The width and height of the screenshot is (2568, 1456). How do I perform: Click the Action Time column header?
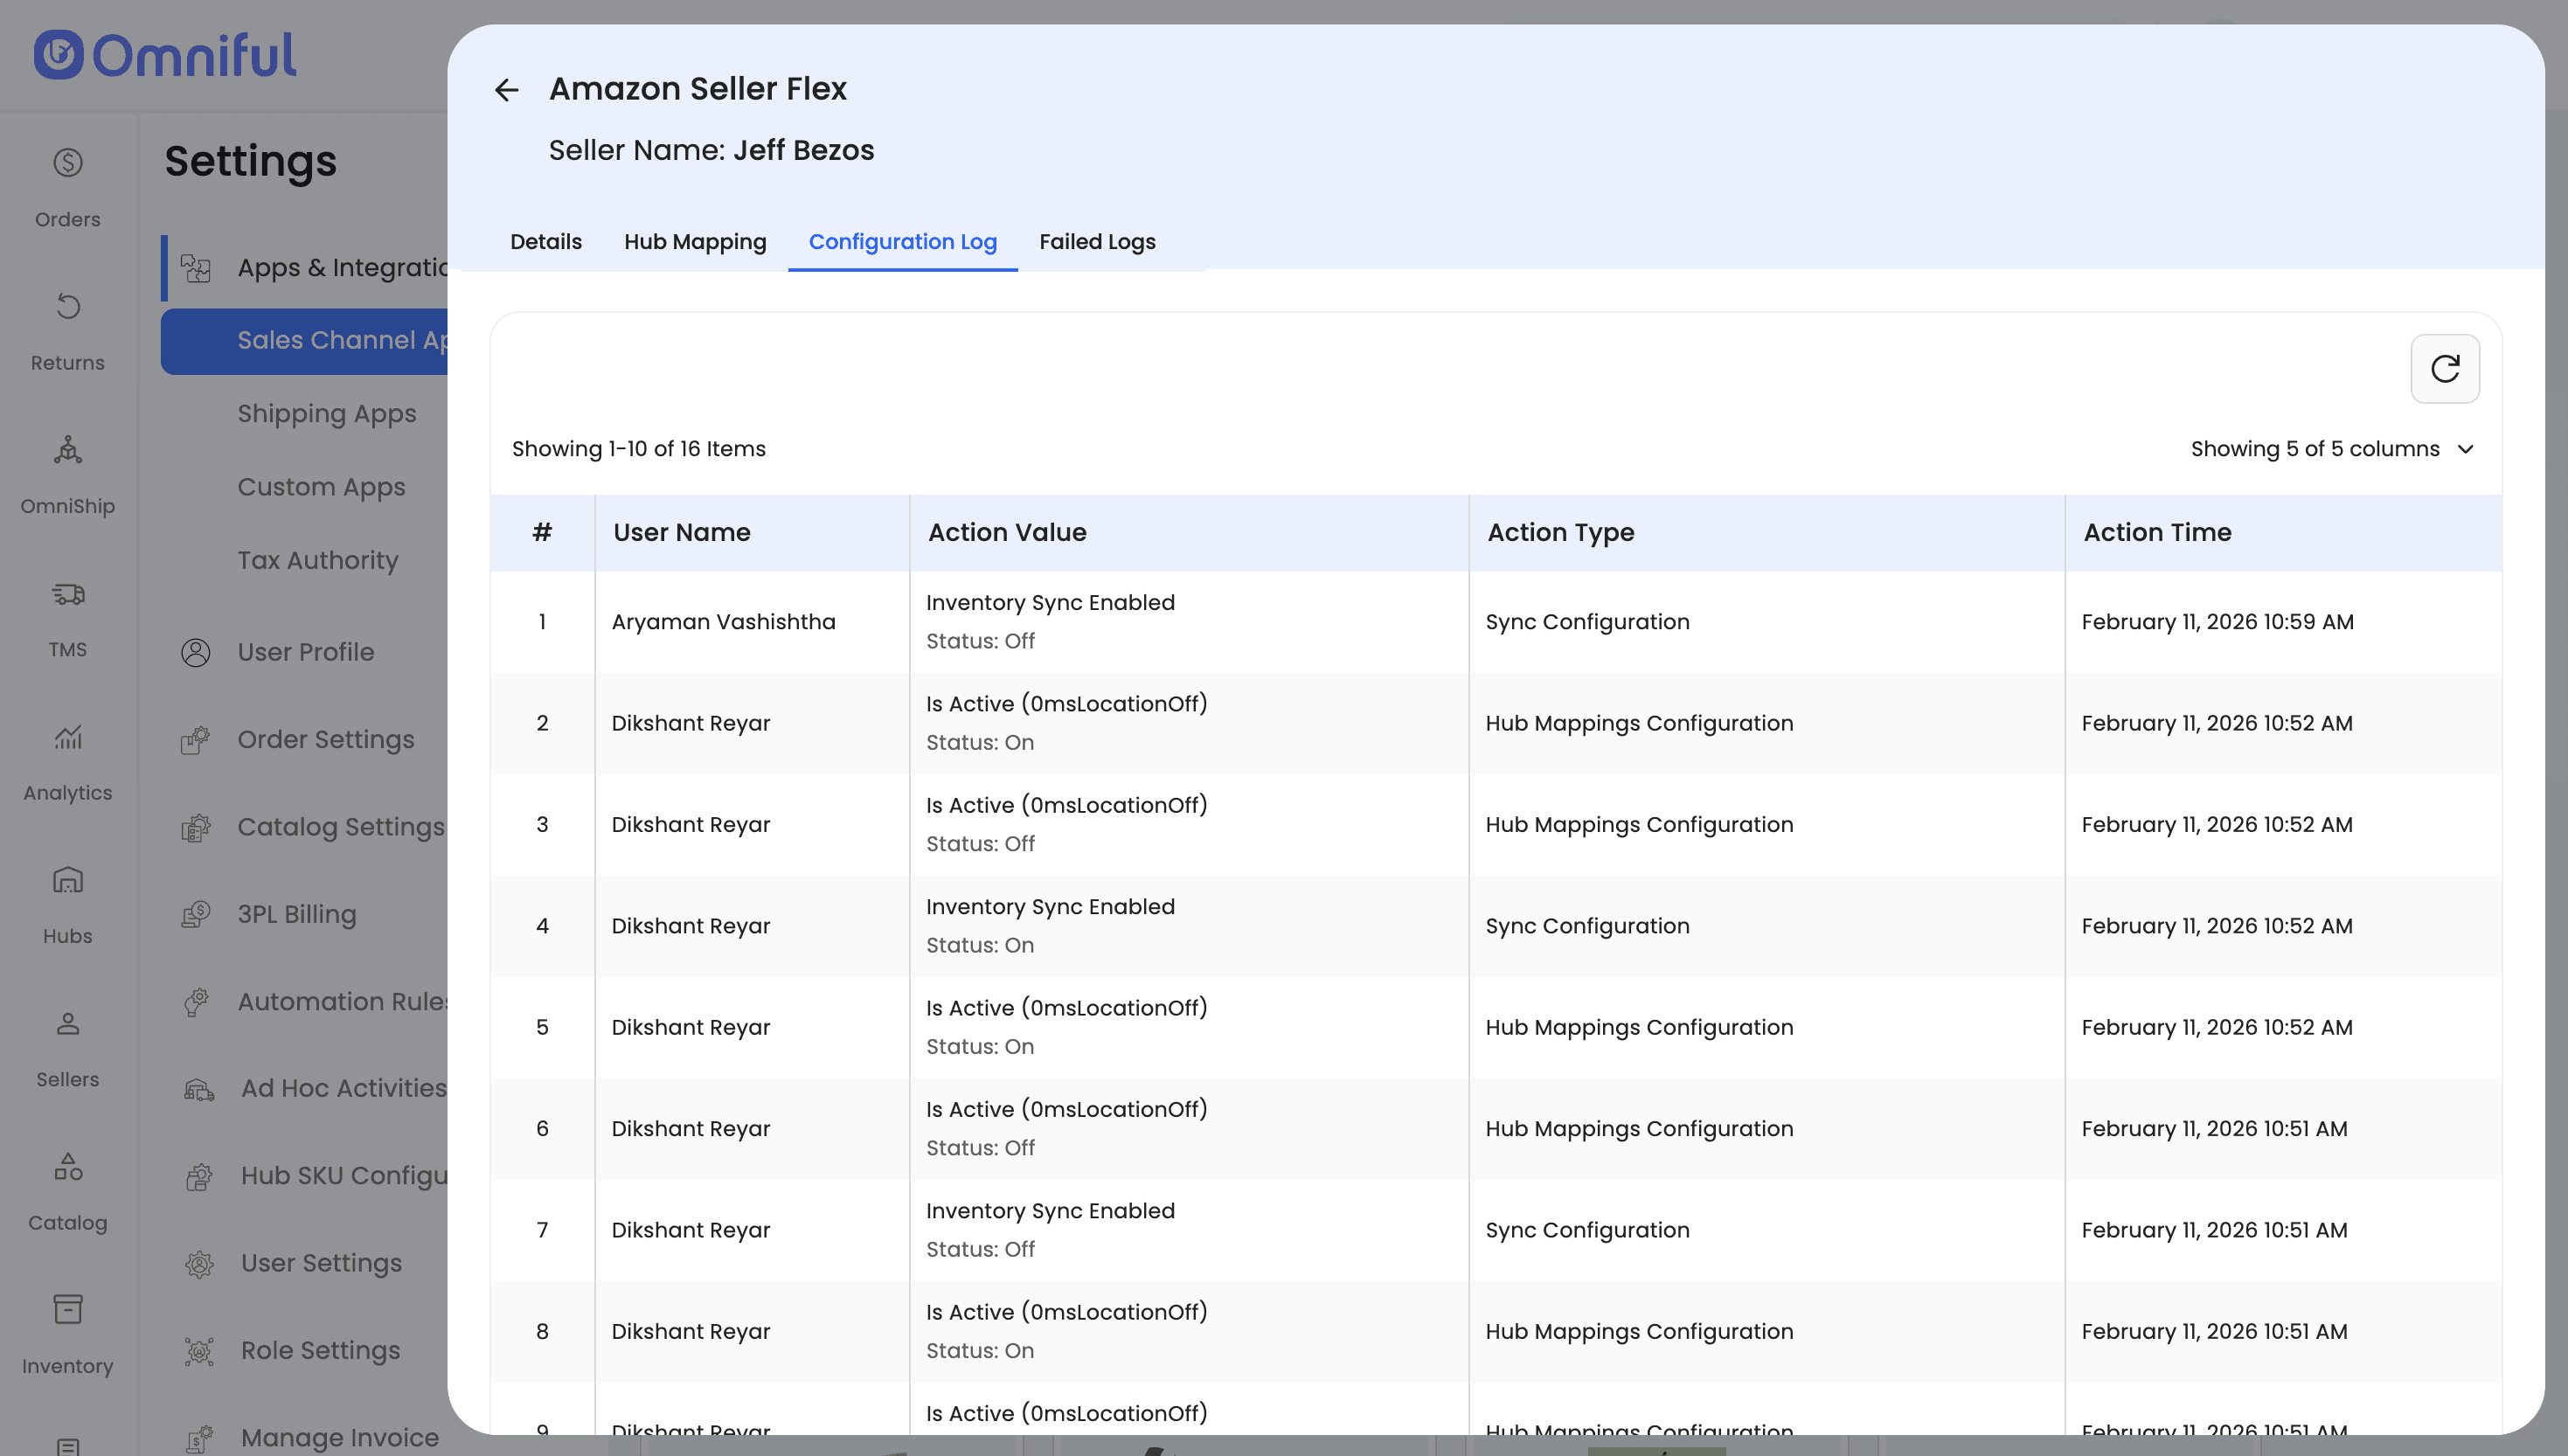(2157, 532)
